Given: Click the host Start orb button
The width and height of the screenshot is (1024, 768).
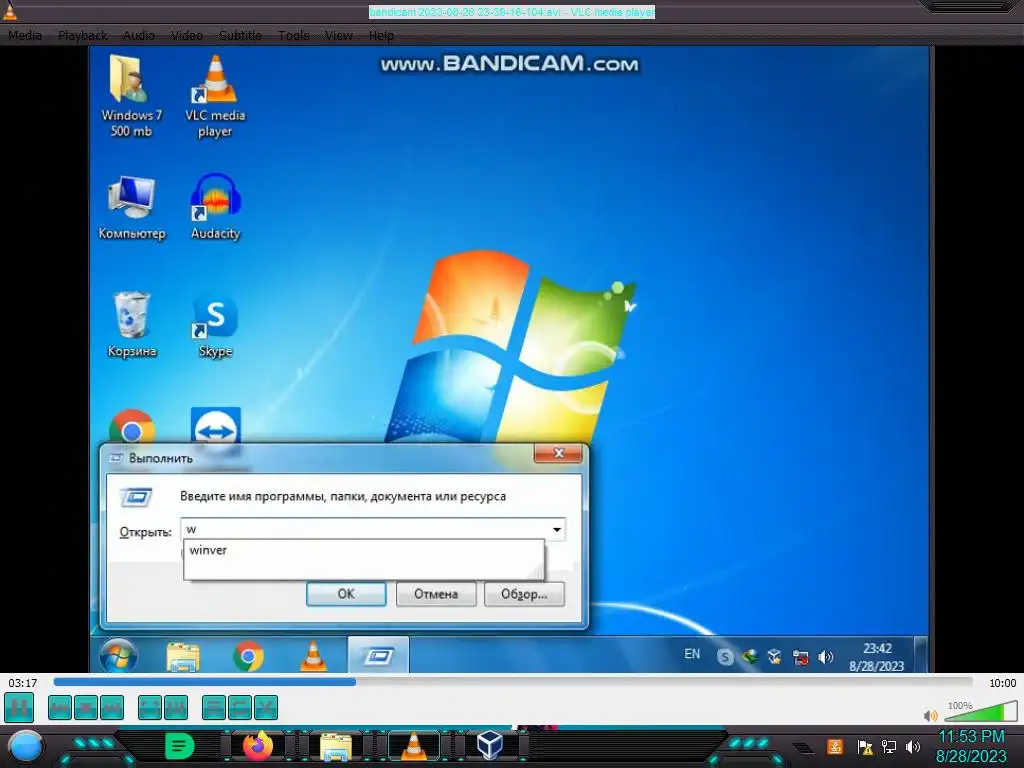Looking at the screenshot, I should coord(26,747).
